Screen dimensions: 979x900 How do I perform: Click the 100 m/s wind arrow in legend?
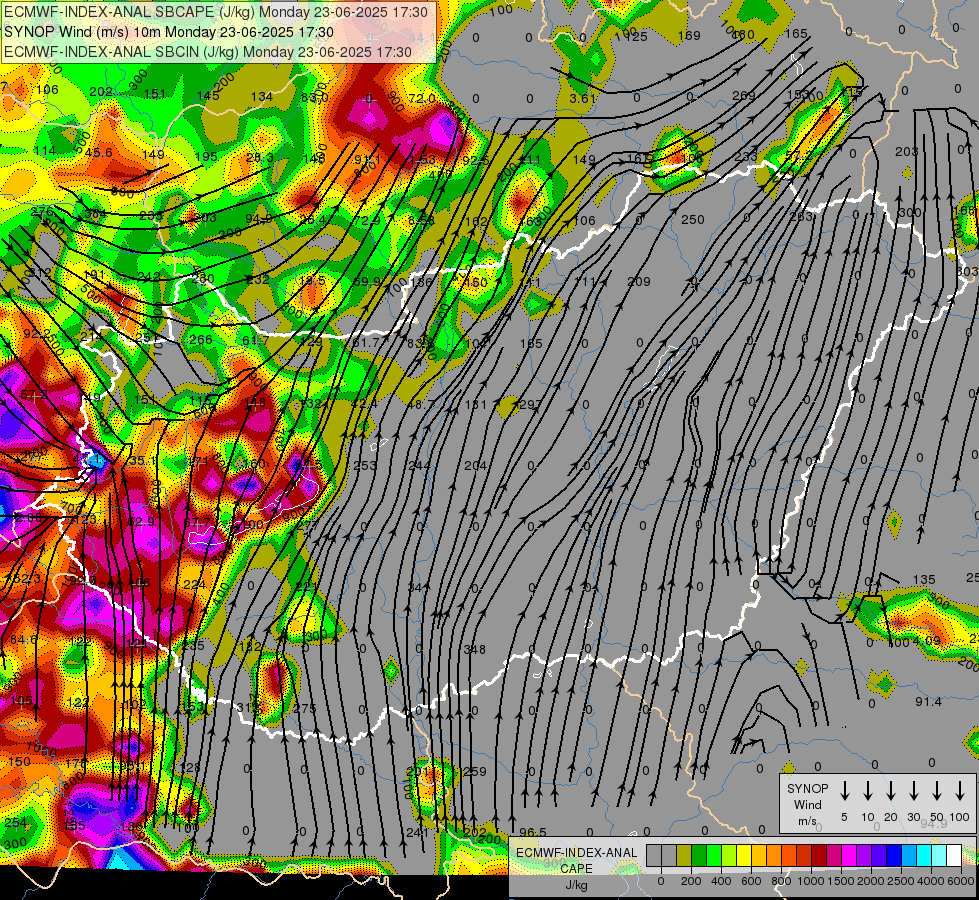tap(960, 791)
